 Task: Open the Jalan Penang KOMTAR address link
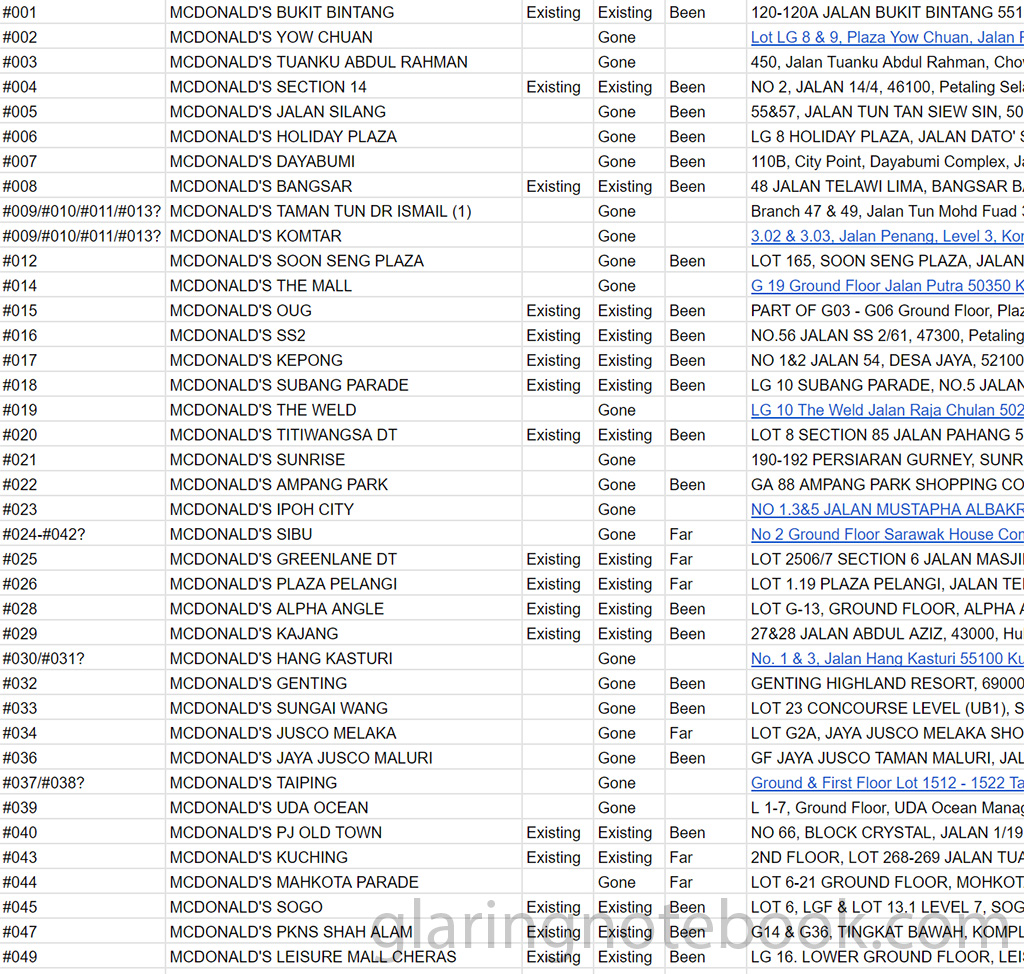click(886, 236)
